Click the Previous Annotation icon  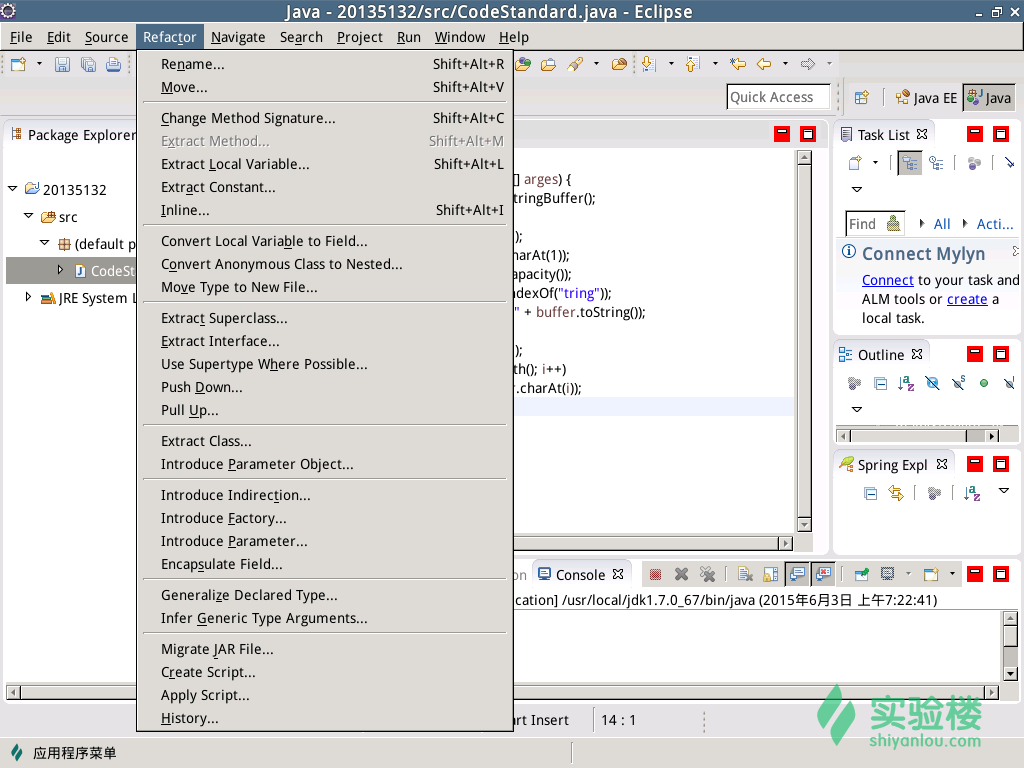[x=692, y=64]
